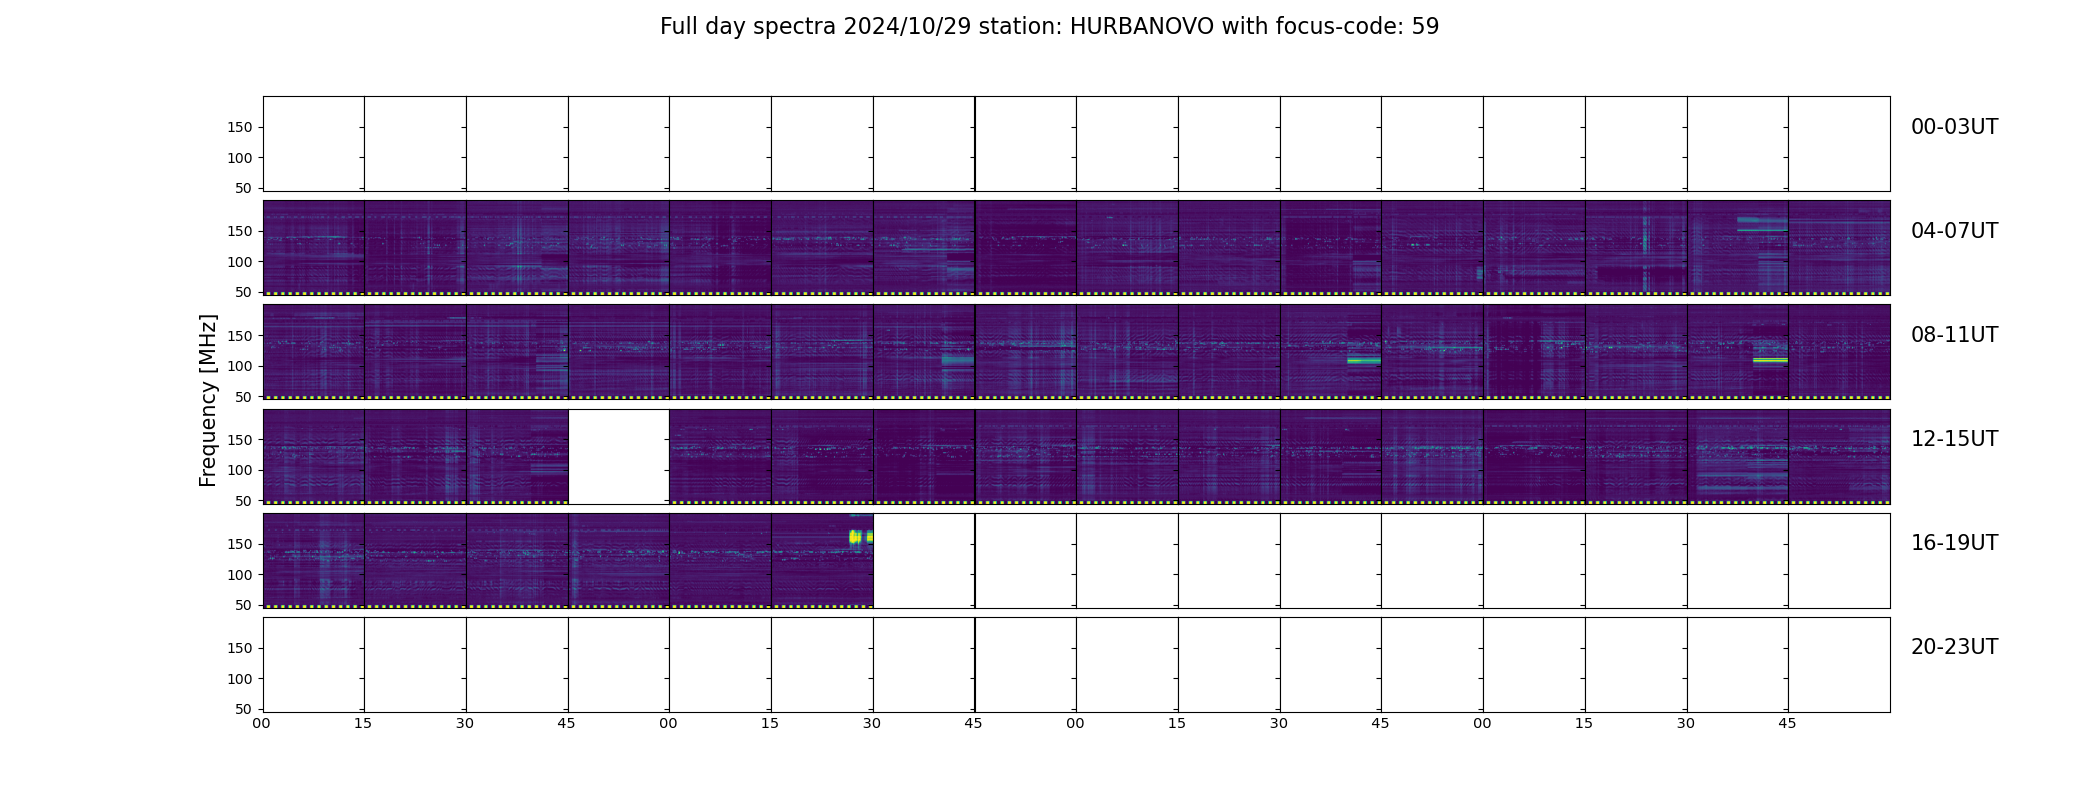Click the "50" tick label of 04-07UT row
The image size is (2100, 800).
[244, 292]
